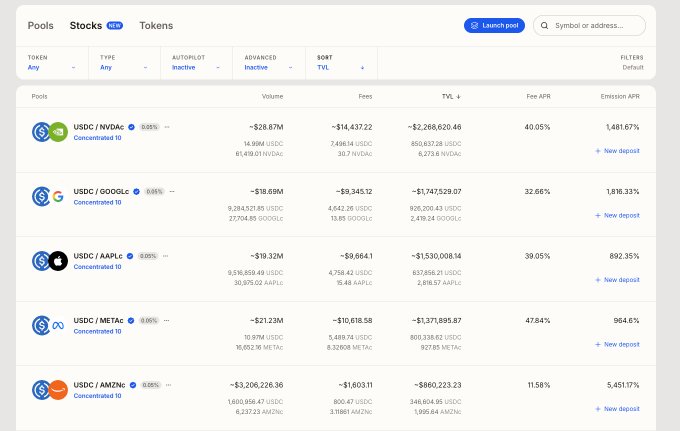Switch to the Pools tab
Image resolution: width=680 pixels, height=431 pixels.
pos(40,26)
